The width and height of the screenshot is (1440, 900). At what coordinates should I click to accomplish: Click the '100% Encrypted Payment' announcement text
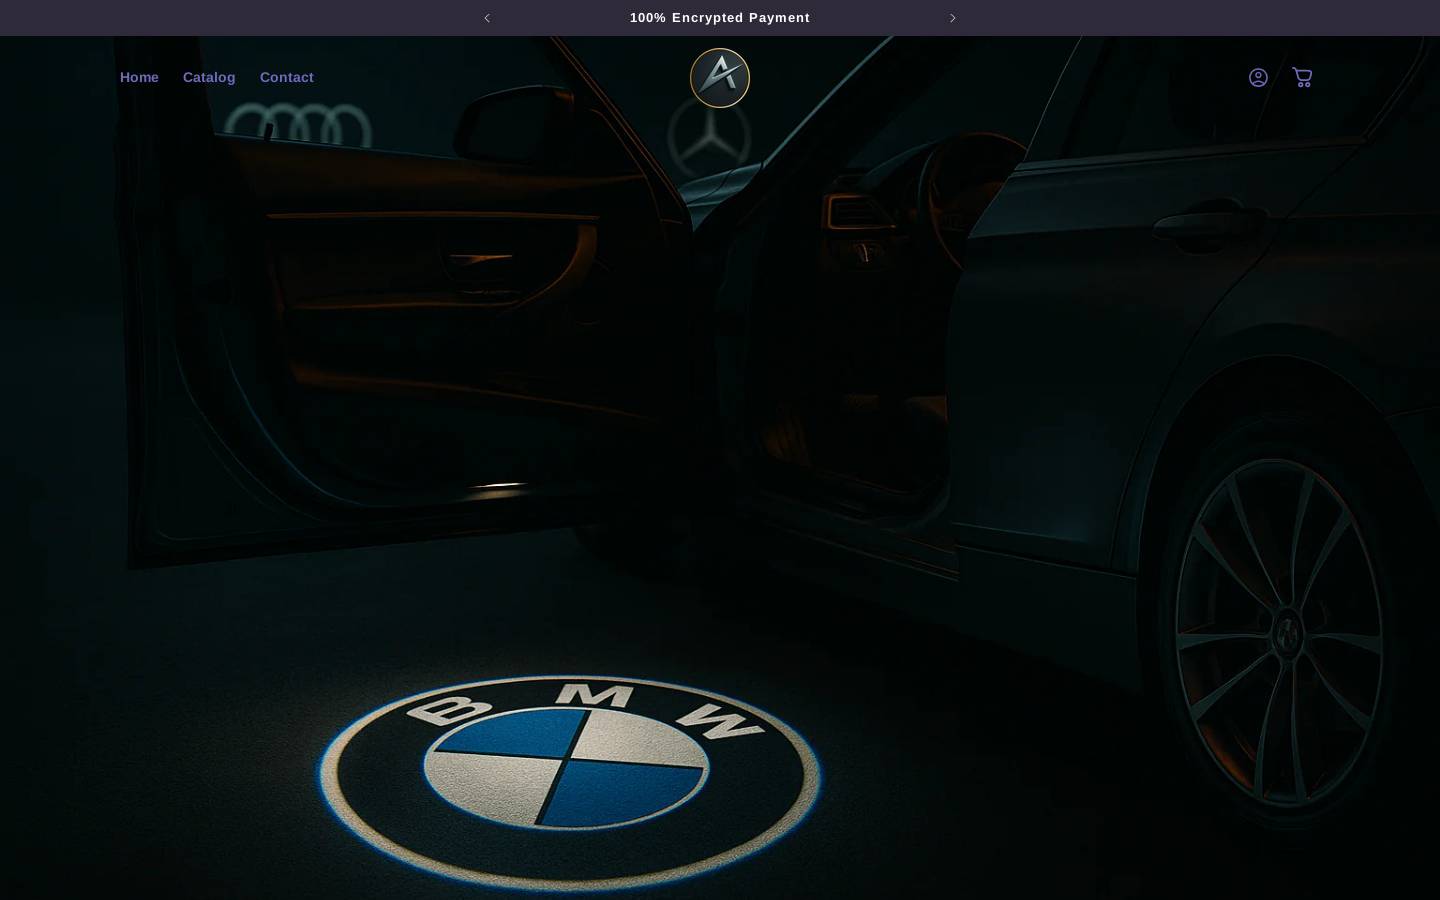[x=720, y=18]
